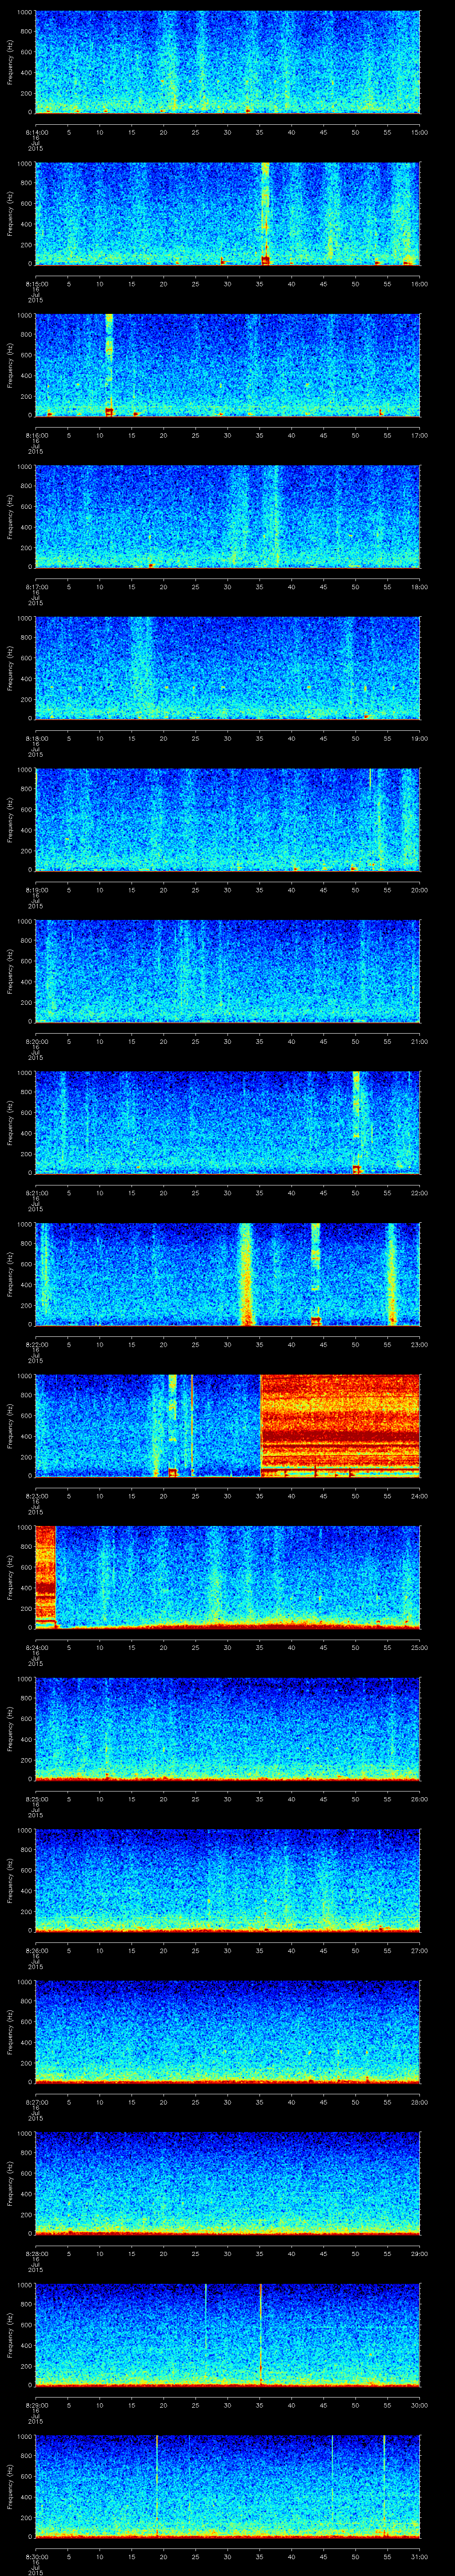
Task: Click the 1000 Hz tick label of the 8:18:00 panel
Action: click(x=25, y=619)
